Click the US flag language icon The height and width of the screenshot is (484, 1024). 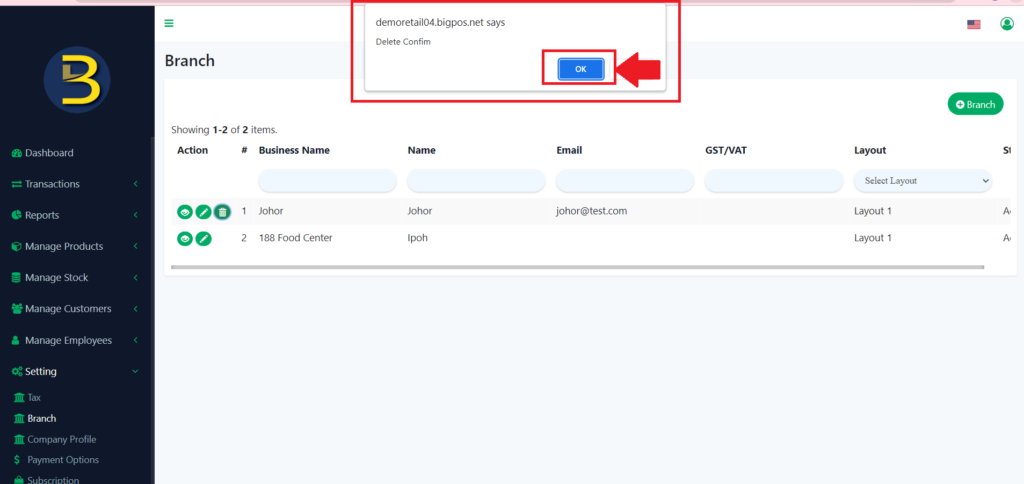pyautogui.click(x=973, y=24)
